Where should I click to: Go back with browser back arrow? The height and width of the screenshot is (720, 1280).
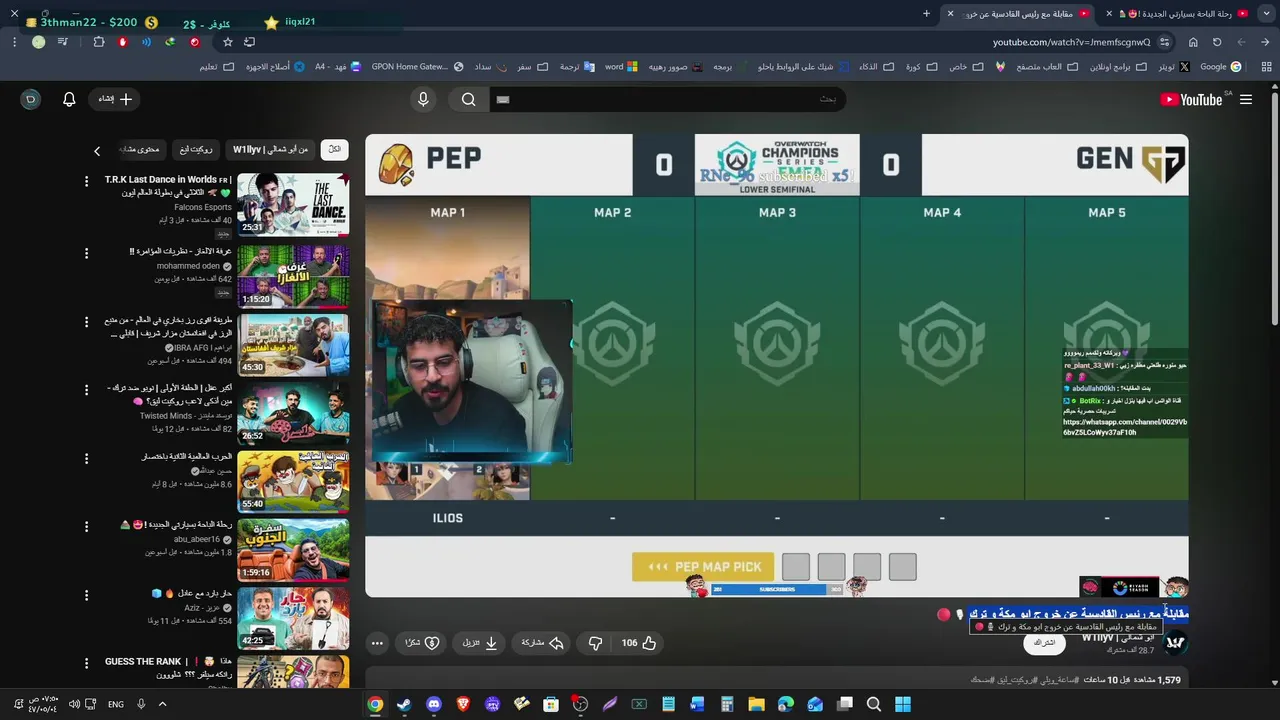1265,42
